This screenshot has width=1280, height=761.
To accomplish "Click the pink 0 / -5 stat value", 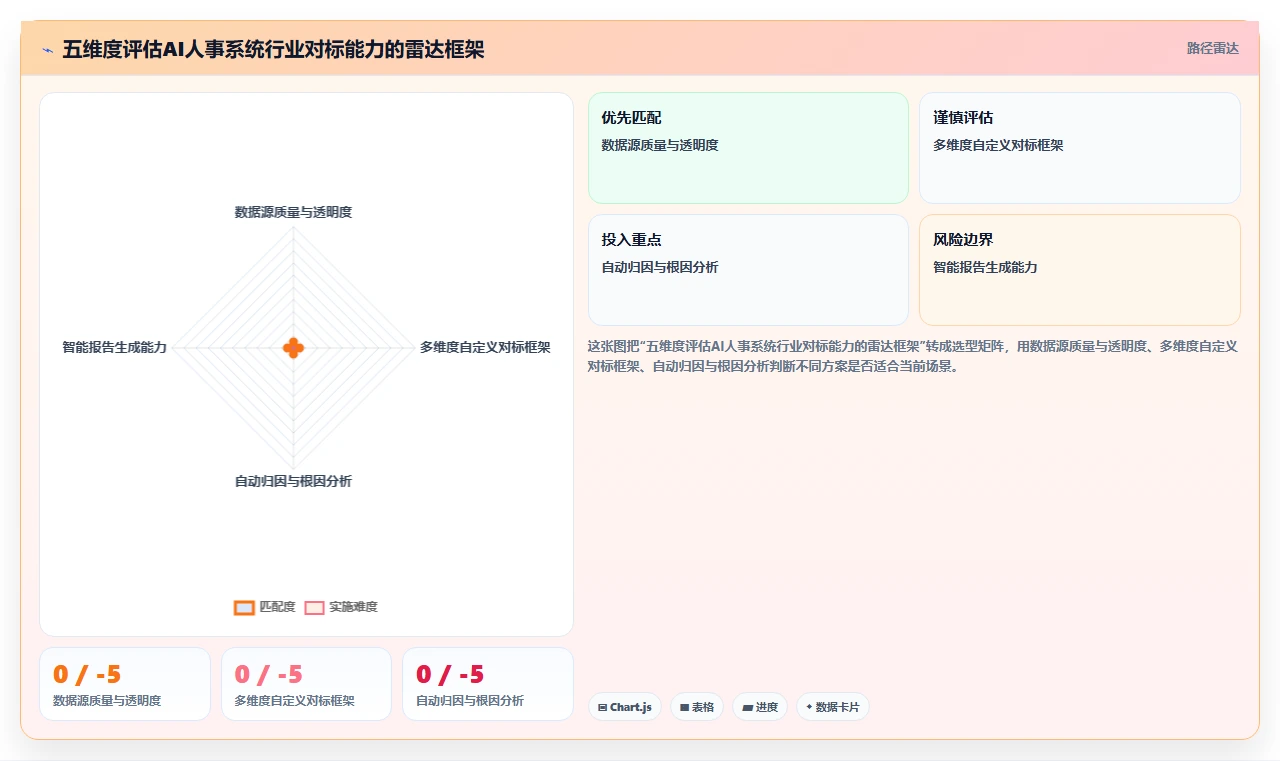I will click(x=269, y=674).
